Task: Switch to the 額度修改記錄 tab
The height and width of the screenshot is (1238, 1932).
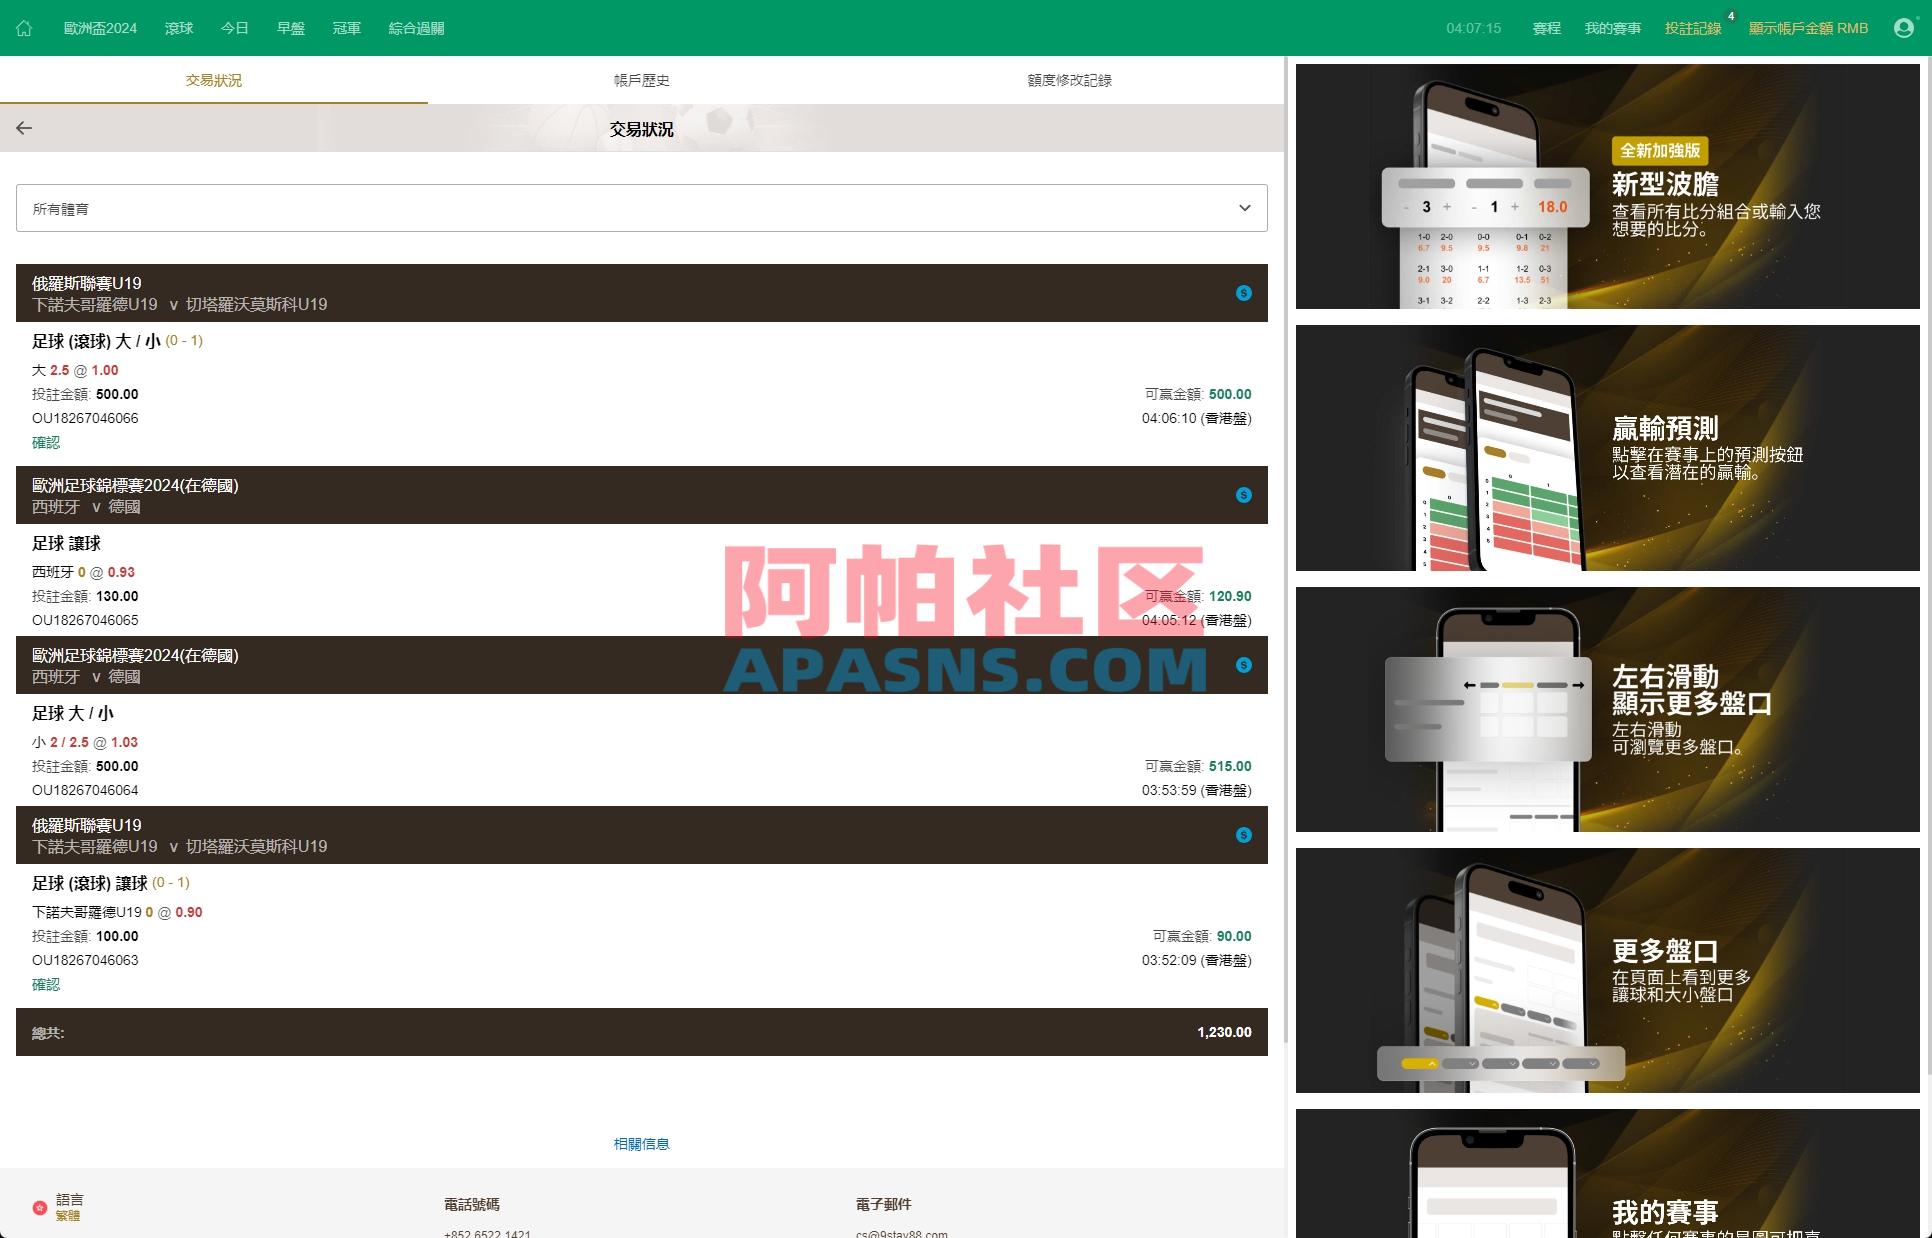Action: [x=1069, y=80]
